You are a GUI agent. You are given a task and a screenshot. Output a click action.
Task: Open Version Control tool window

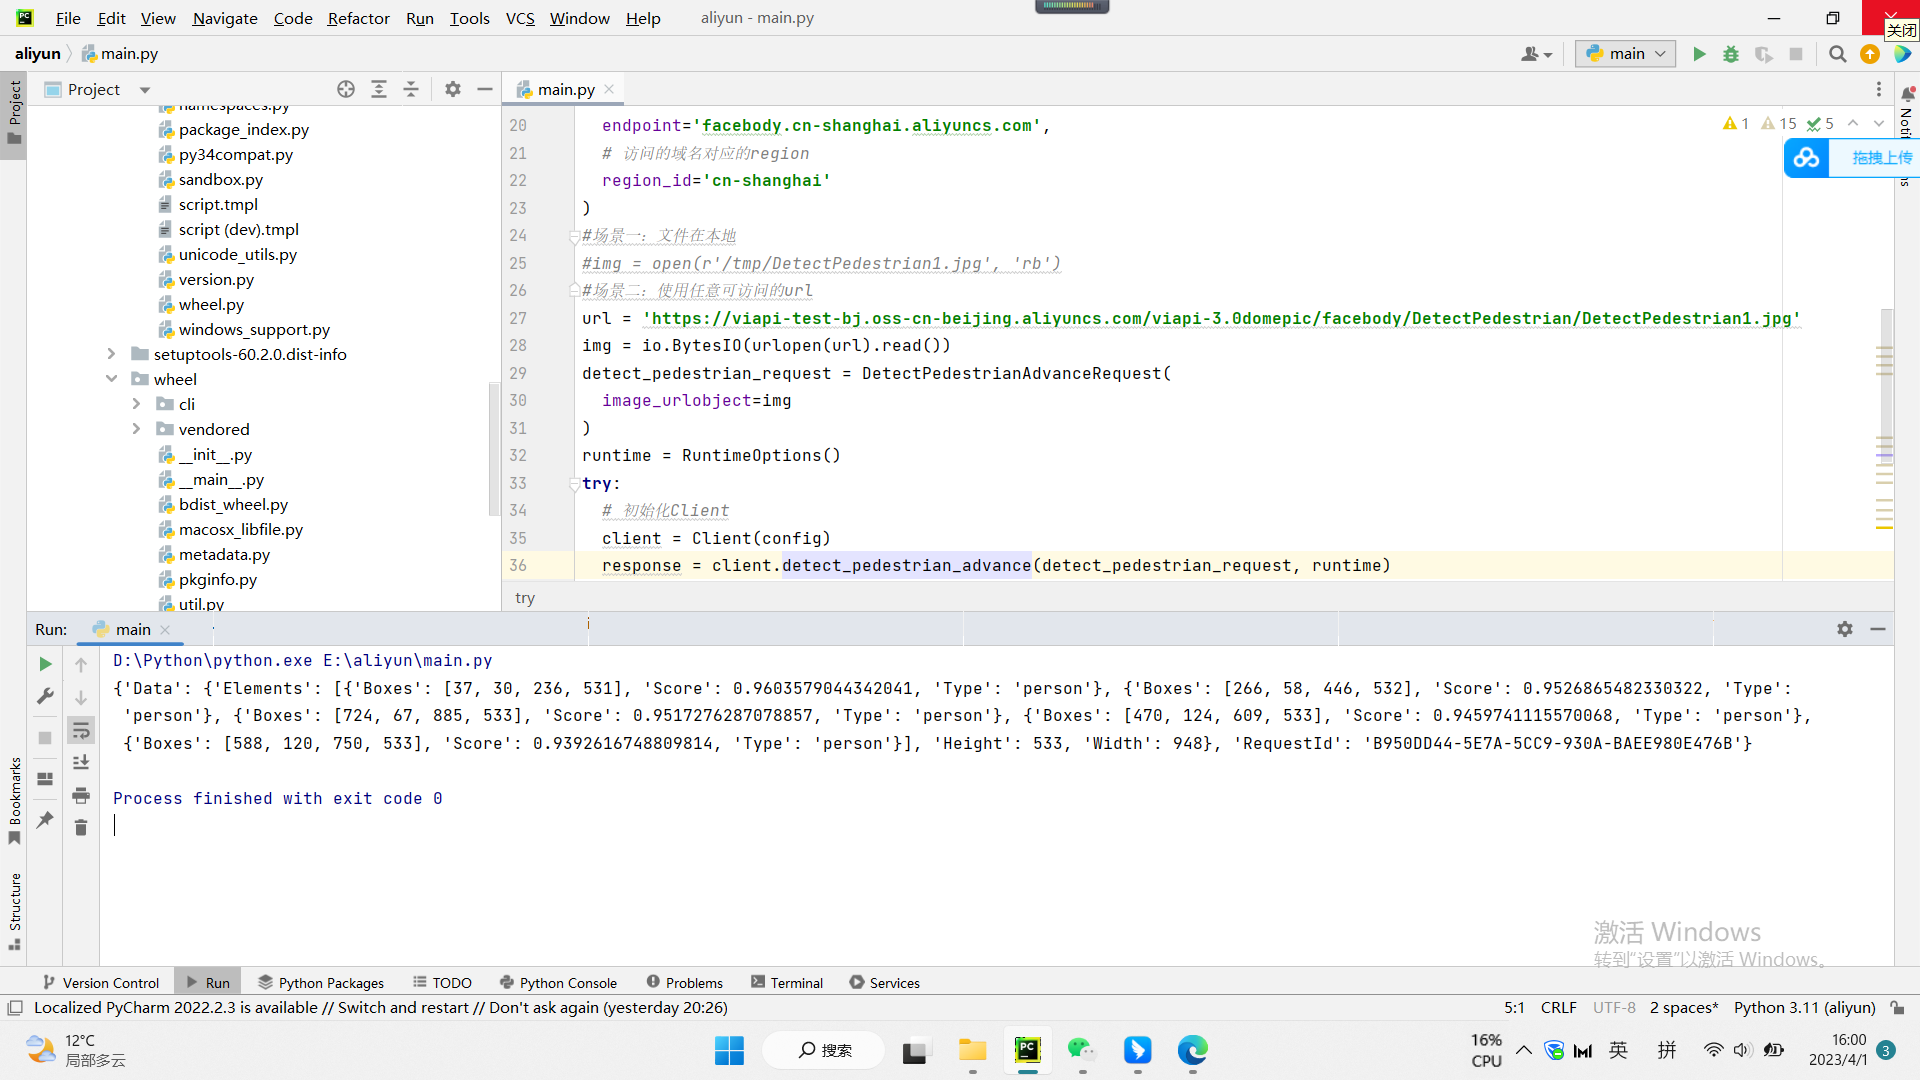[101, 983]
